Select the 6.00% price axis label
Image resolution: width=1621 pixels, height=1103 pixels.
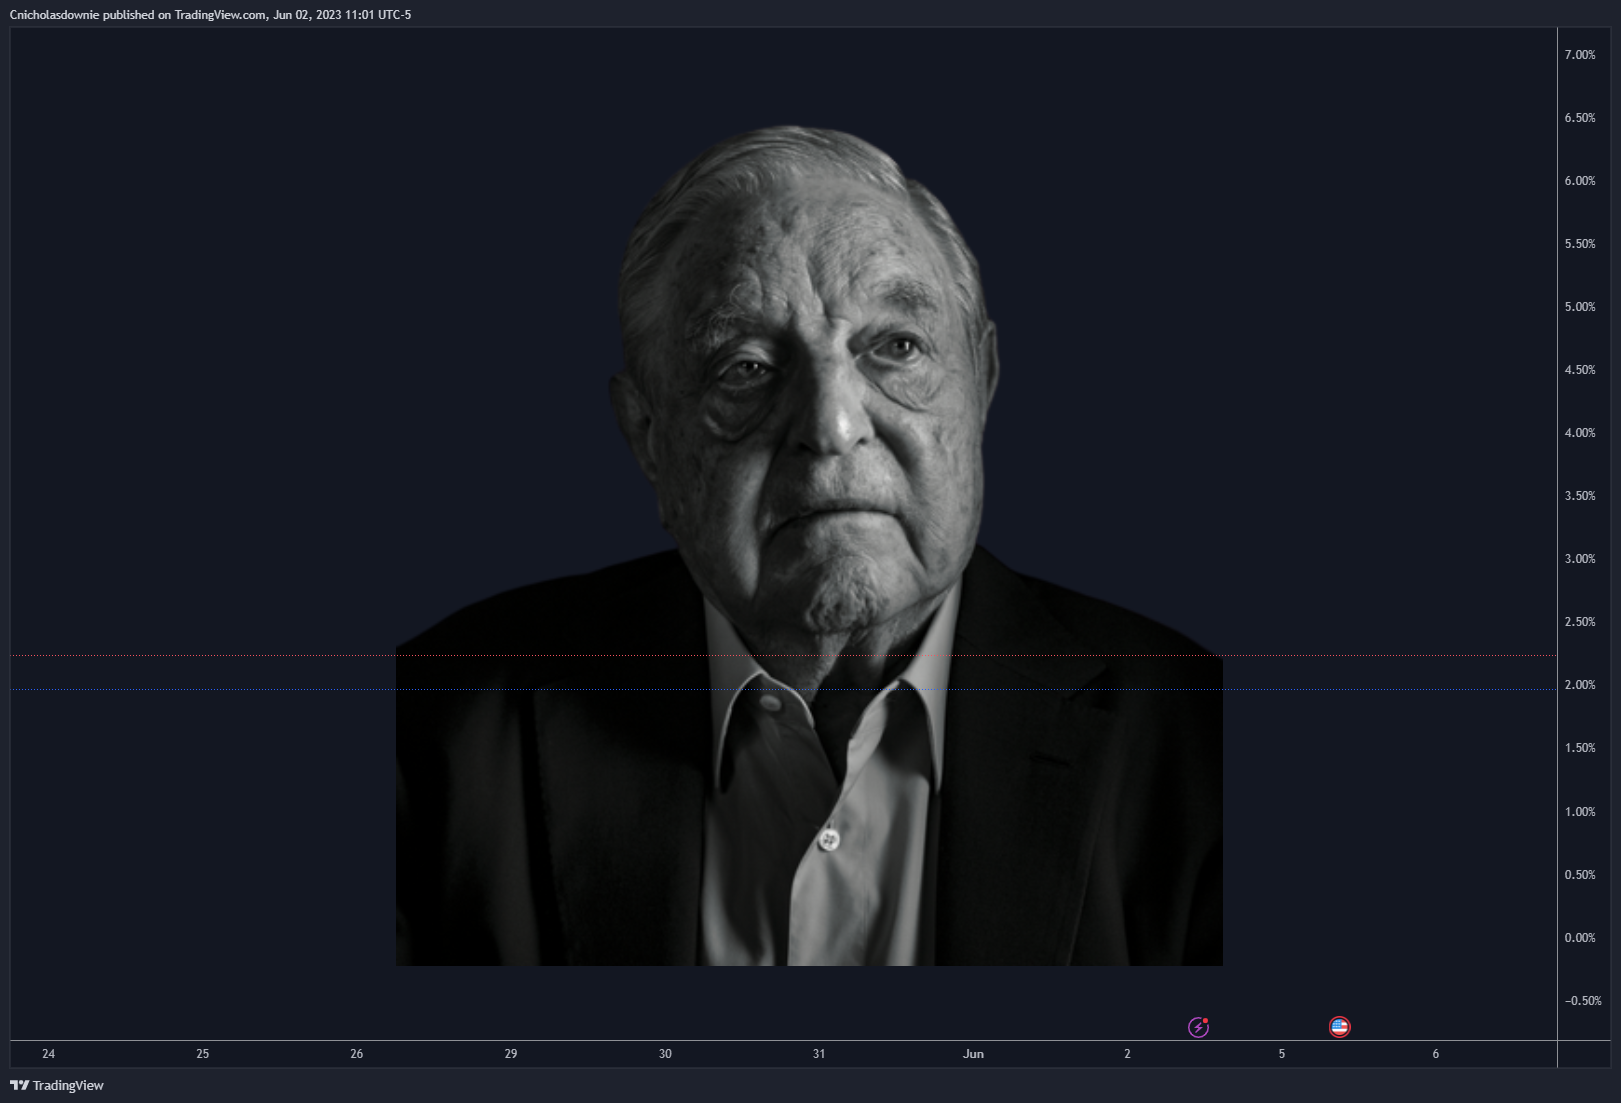1580,181
